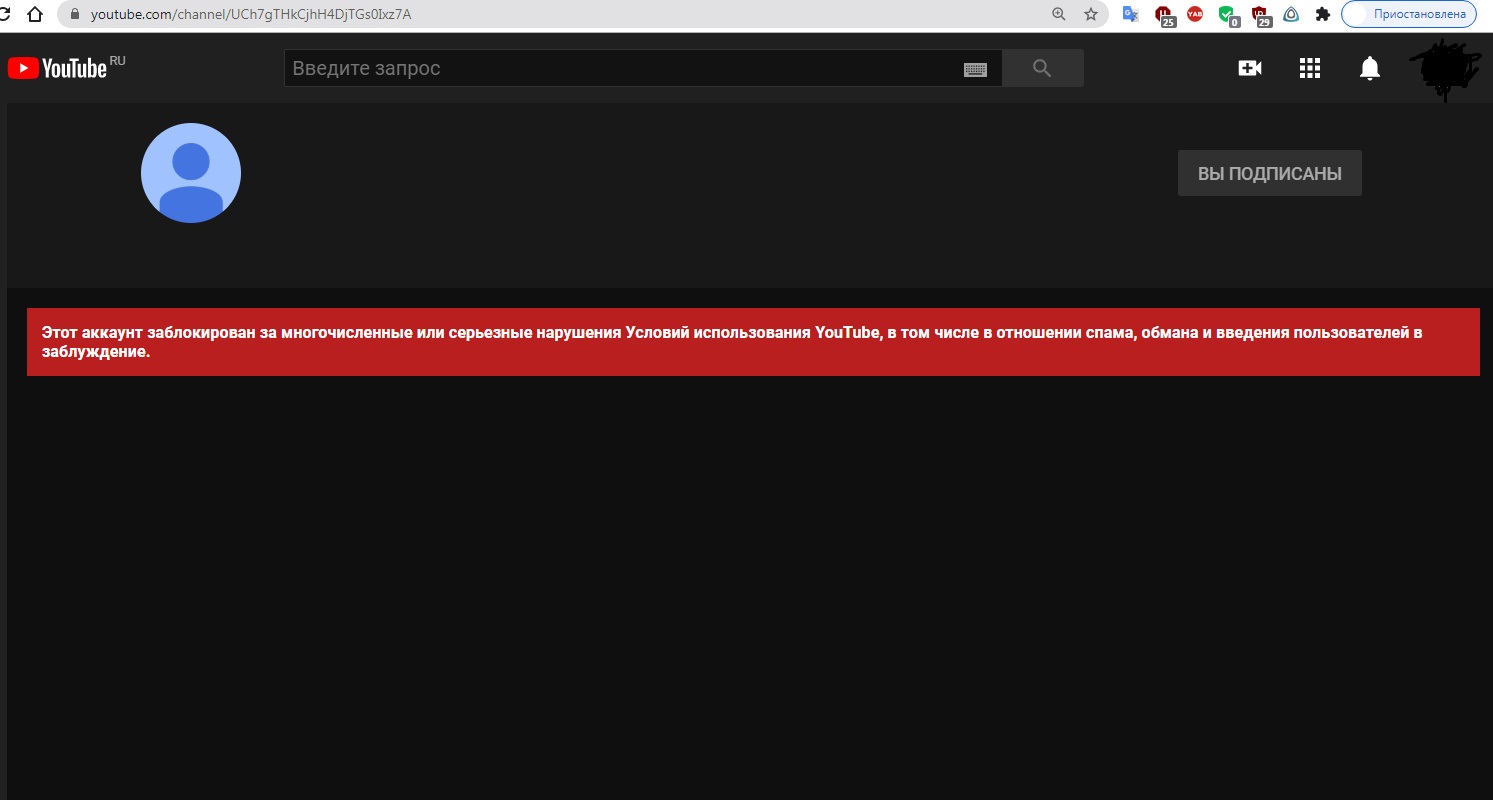Open the green shield extension showing 0
Viewport: 1493px width, 800px height.
1228,15
